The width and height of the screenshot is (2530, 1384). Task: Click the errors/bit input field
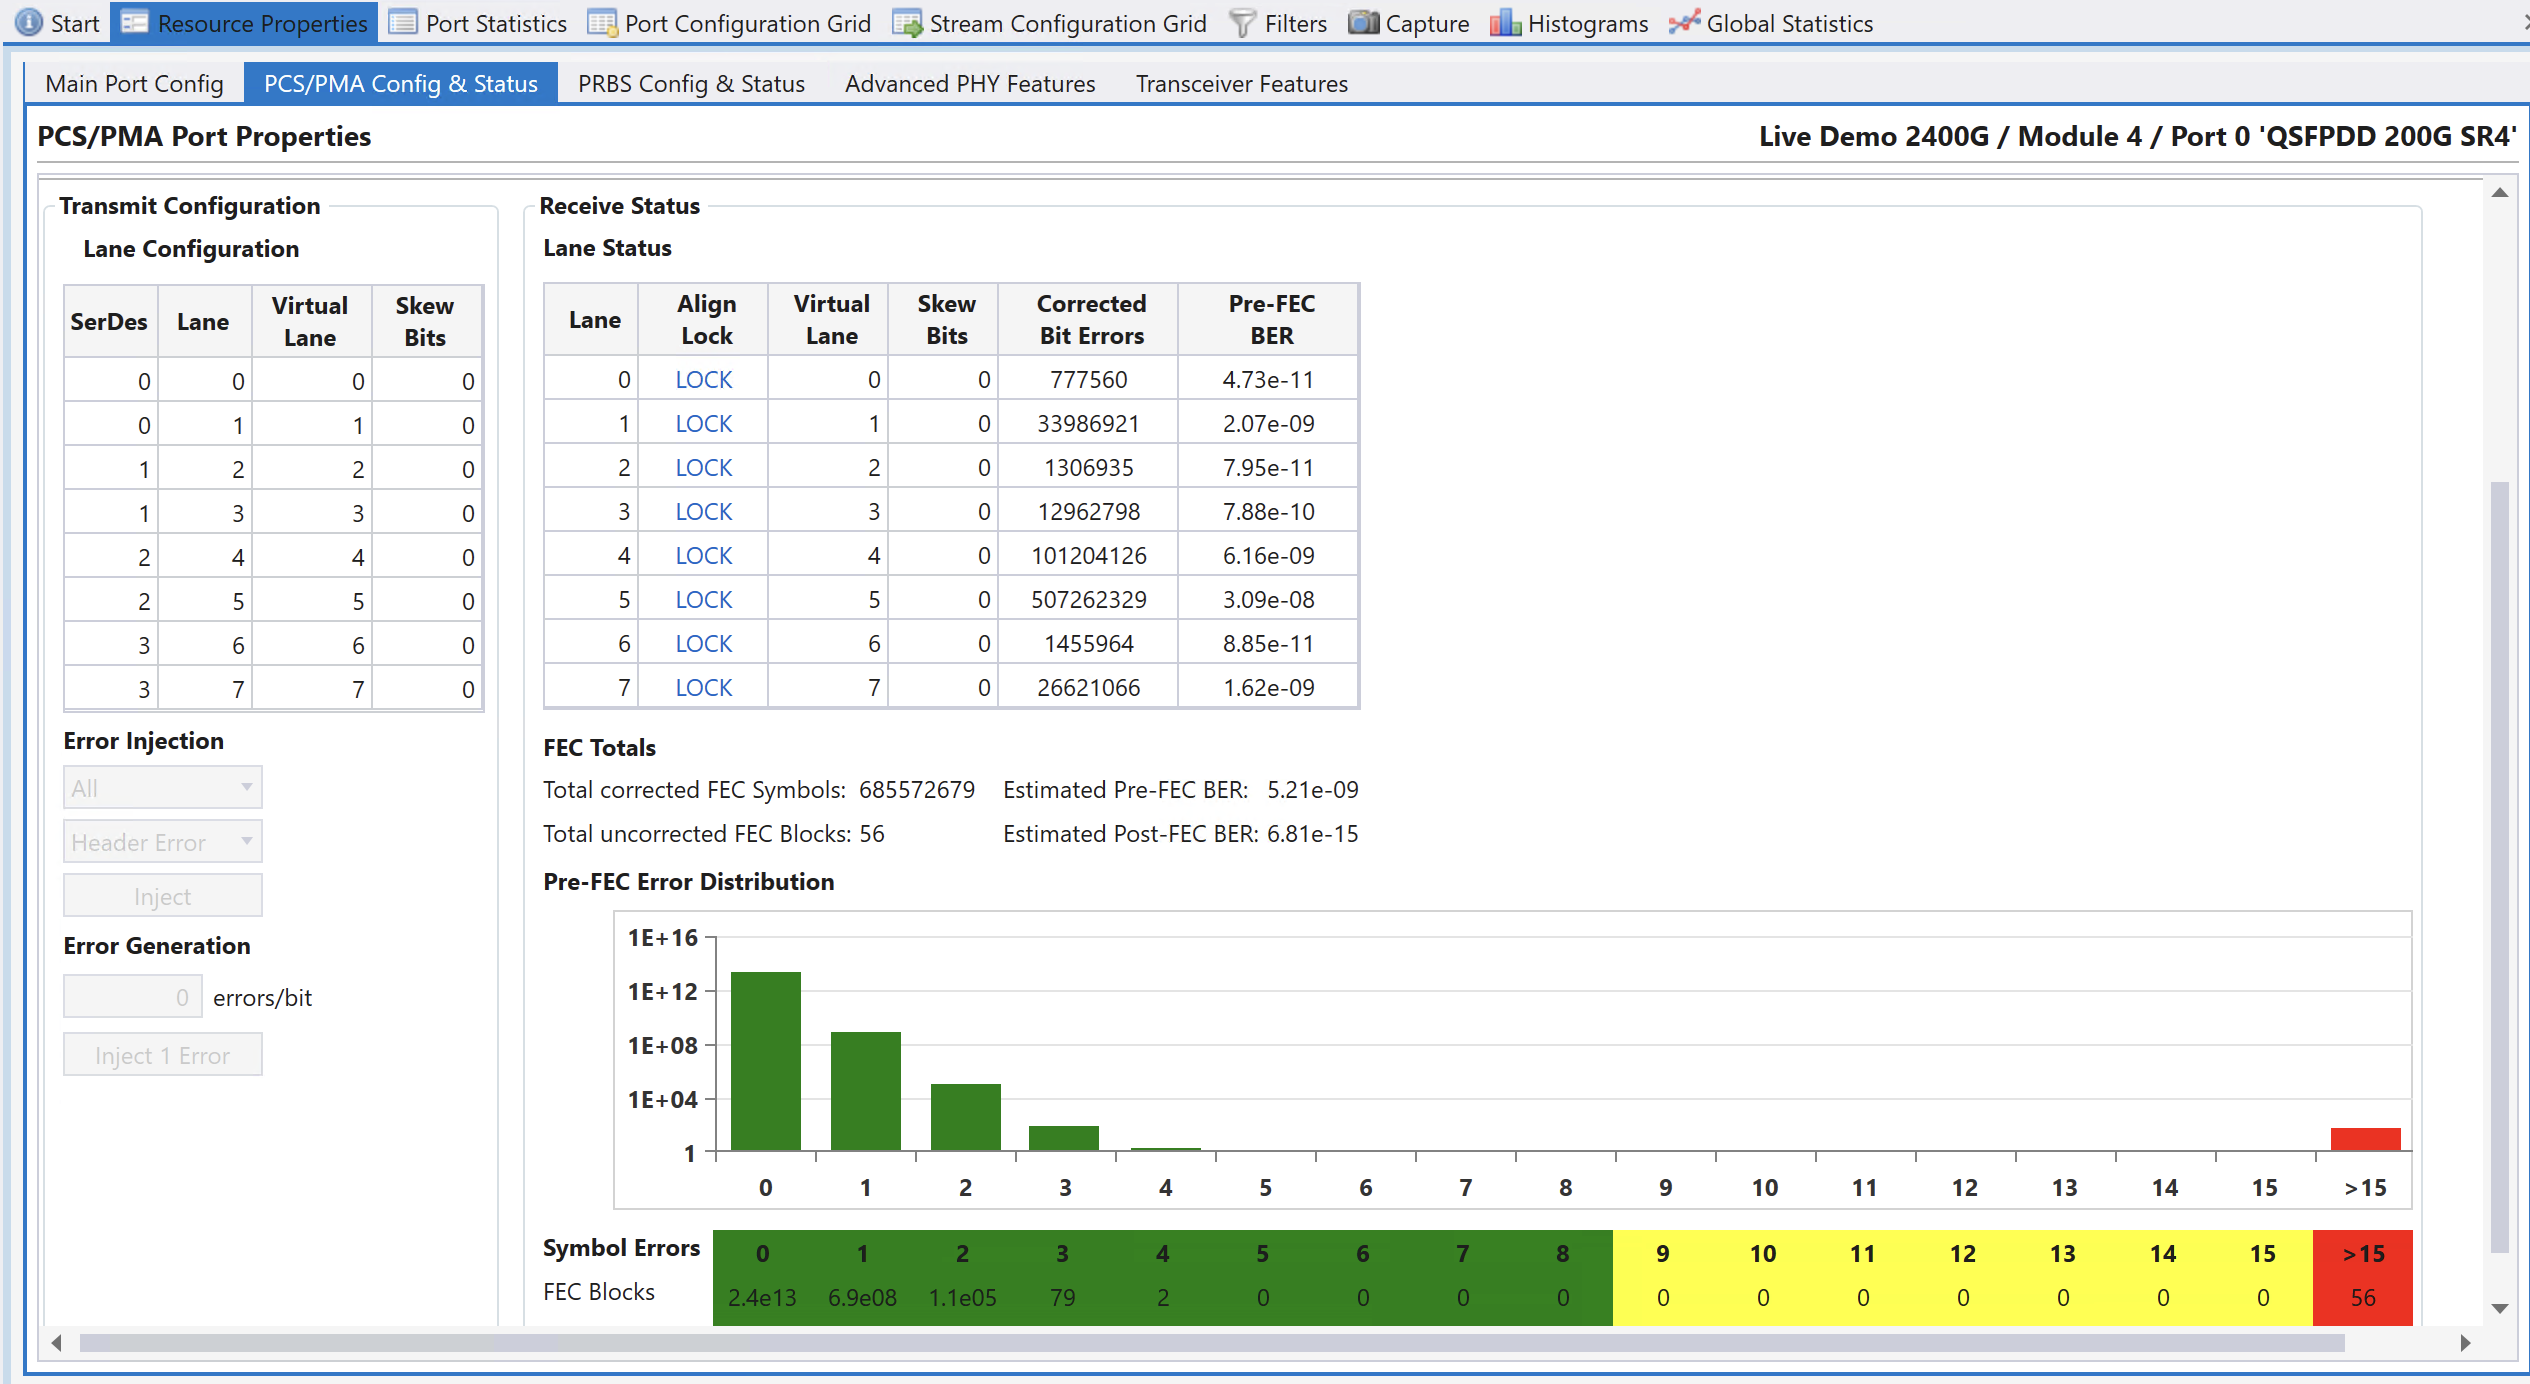(x=133, y=997)
